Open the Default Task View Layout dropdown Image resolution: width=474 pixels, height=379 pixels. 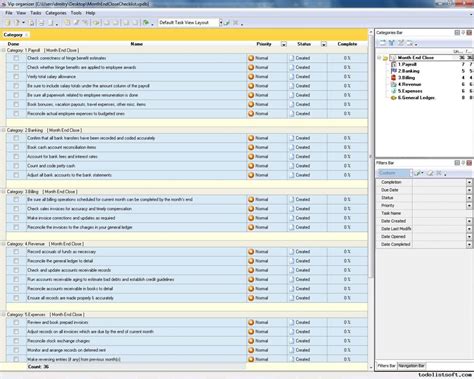pyautogui.click(x=220, y=23)
